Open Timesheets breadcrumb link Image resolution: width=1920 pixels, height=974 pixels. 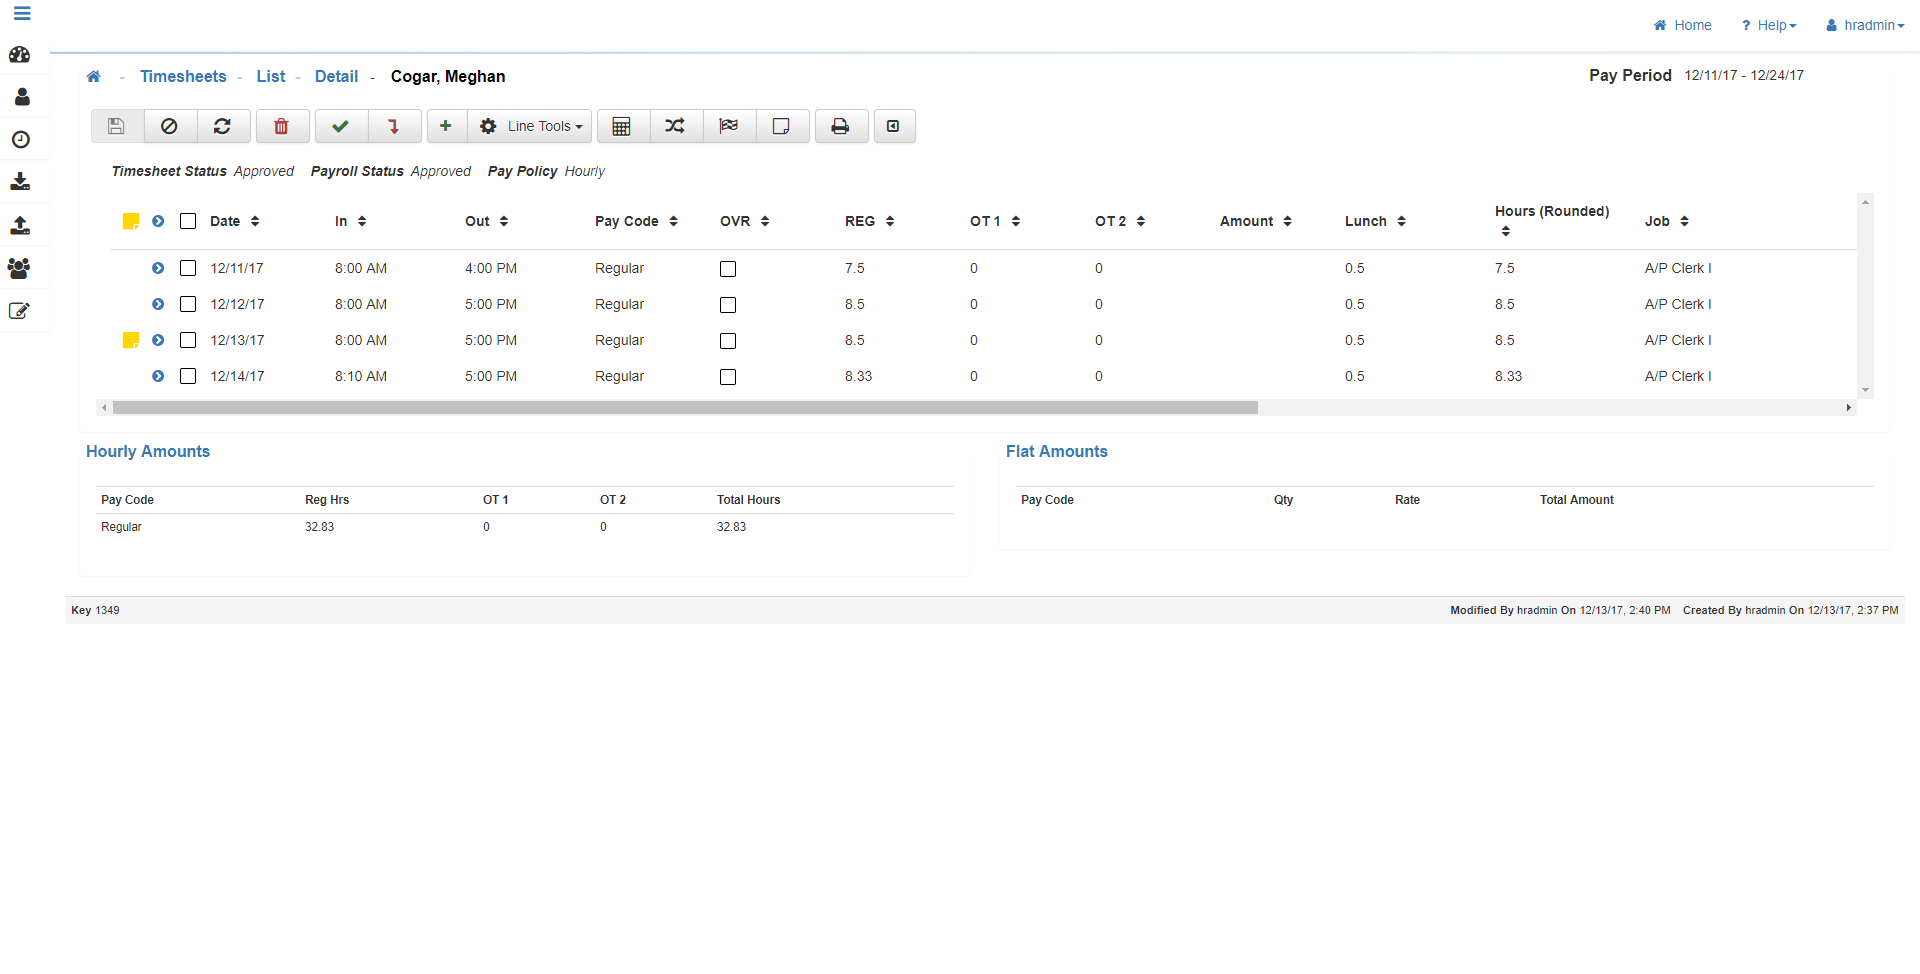(183, 77)
